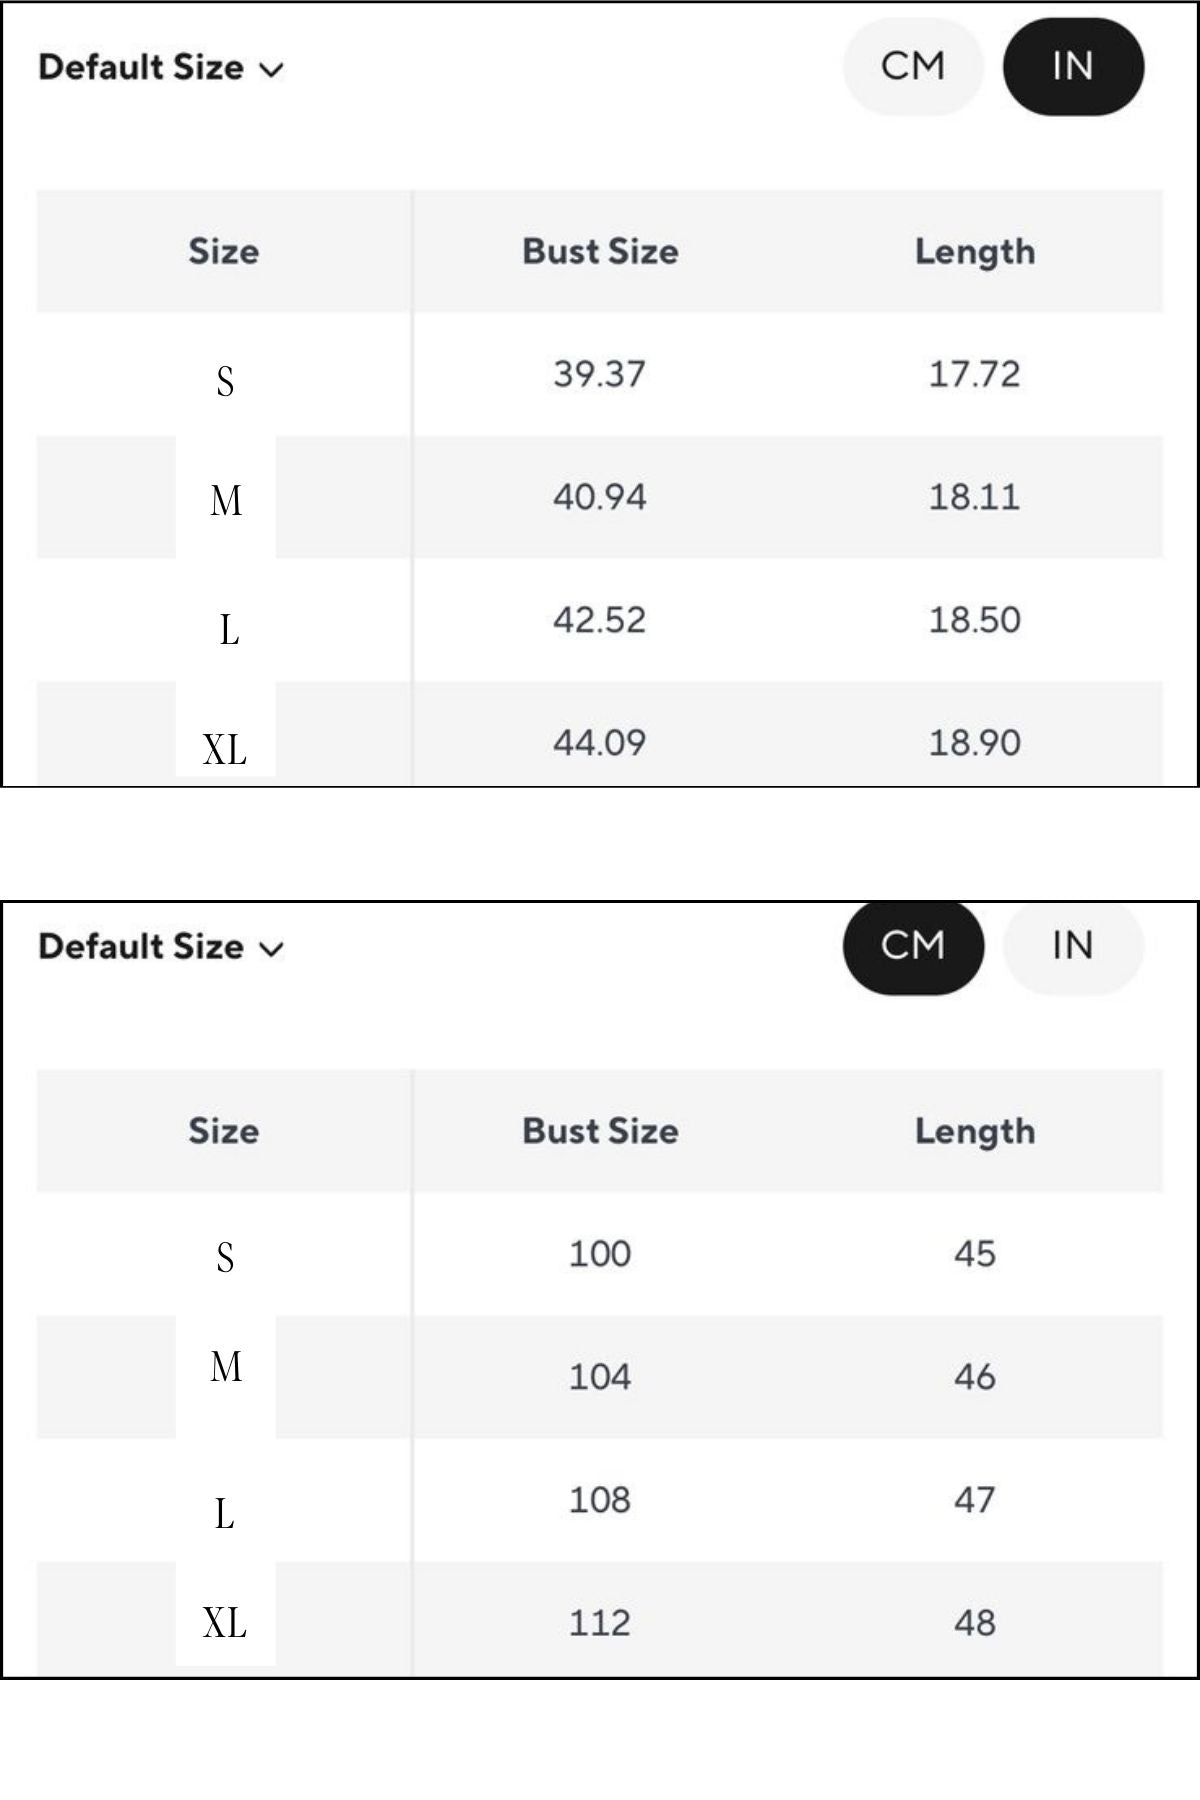Open the top Default Size dropdown
Image resolution: width=1200 pixels, height=1800 pixels.
click(x=161, y=67)
